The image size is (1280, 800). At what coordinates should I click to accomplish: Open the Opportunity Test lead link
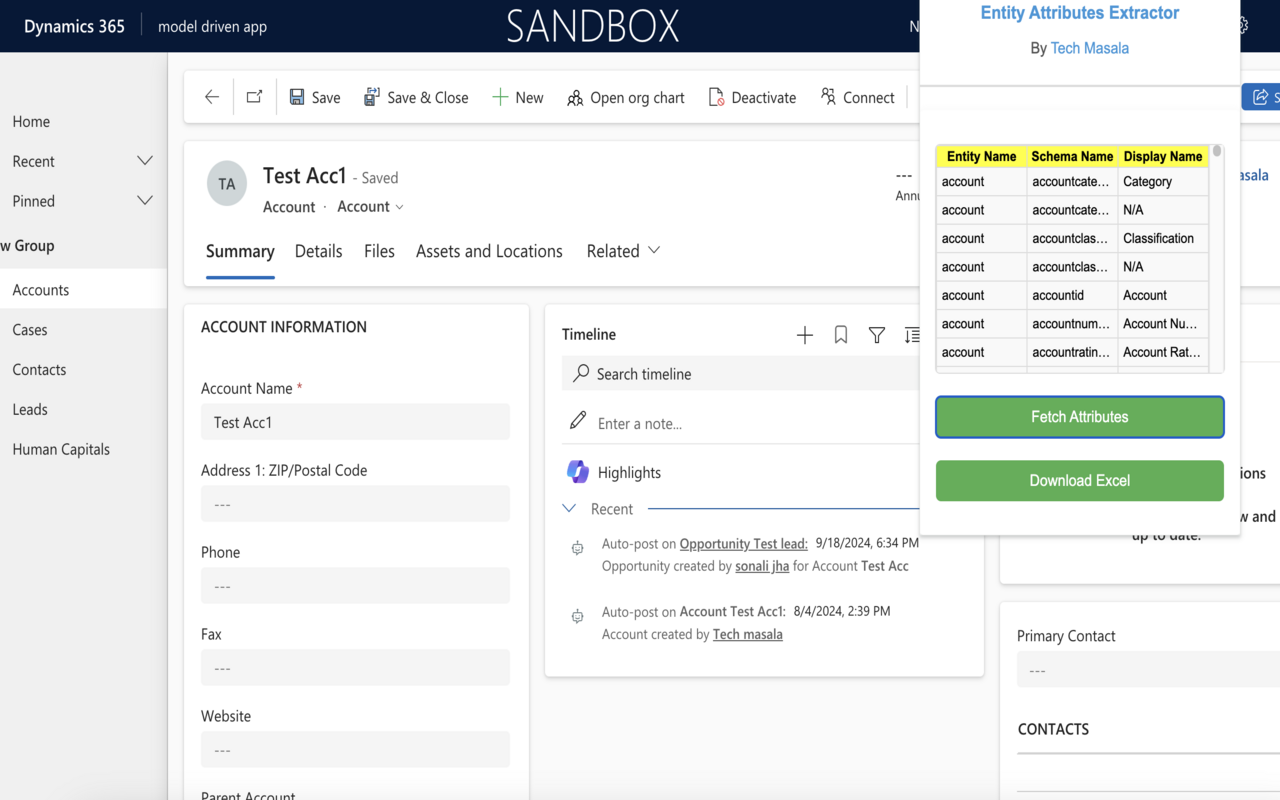743,543
